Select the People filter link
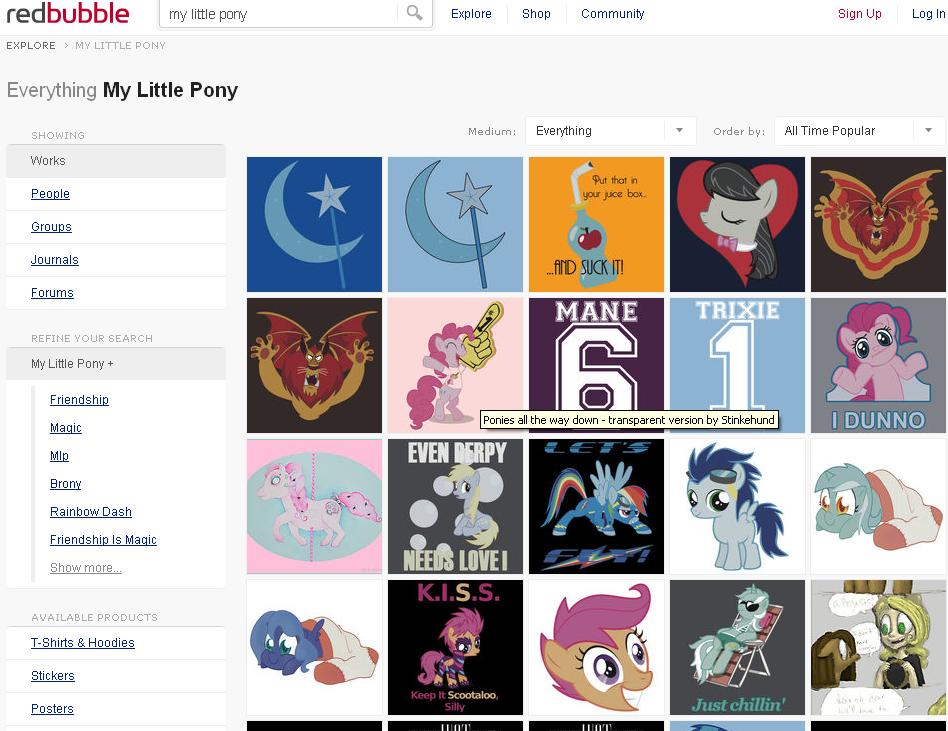Screen dimensions: 948x731 click(x=50, y=194)
